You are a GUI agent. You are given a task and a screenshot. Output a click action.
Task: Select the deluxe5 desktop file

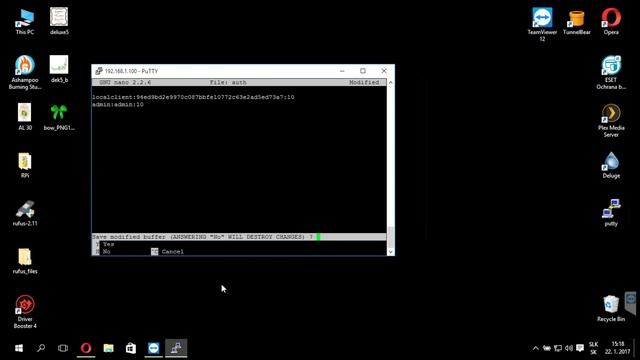tap(59, 21)
